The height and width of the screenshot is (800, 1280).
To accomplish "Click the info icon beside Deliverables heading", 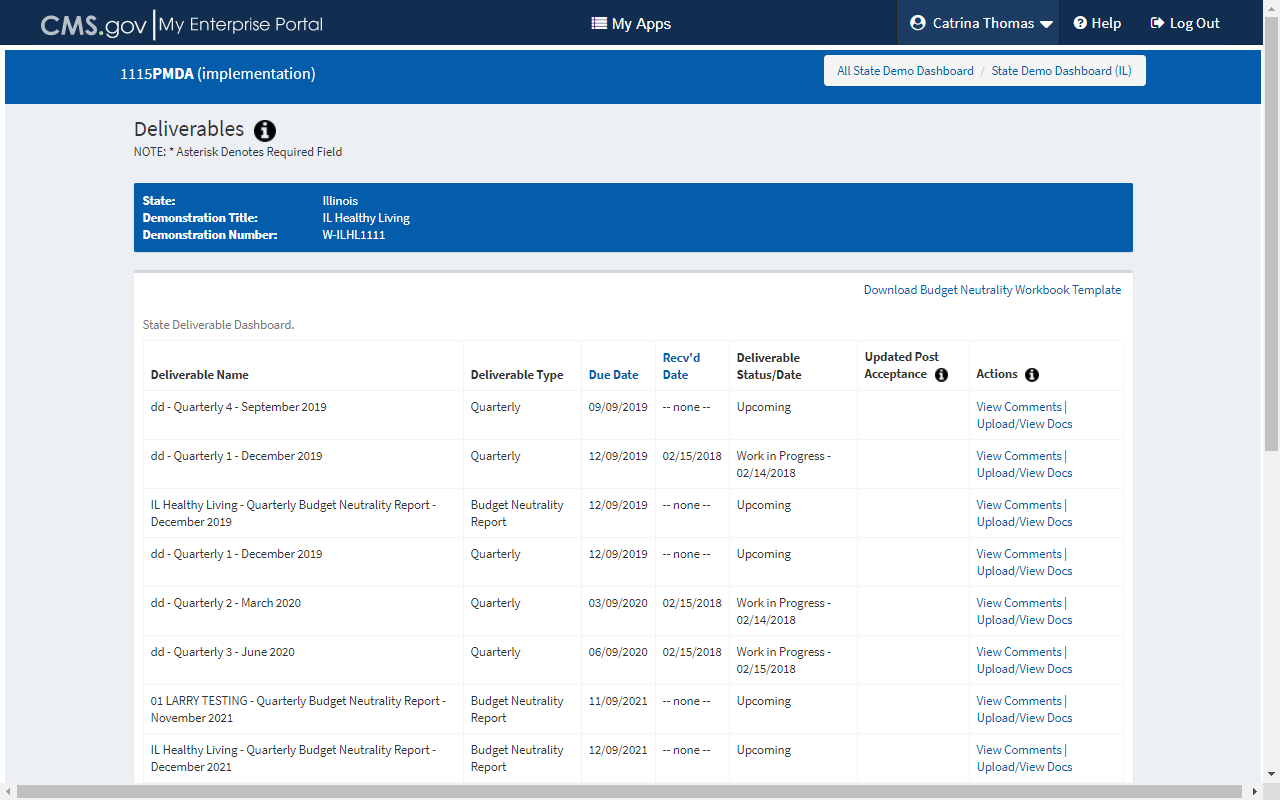I will click(x=265, y=131).
